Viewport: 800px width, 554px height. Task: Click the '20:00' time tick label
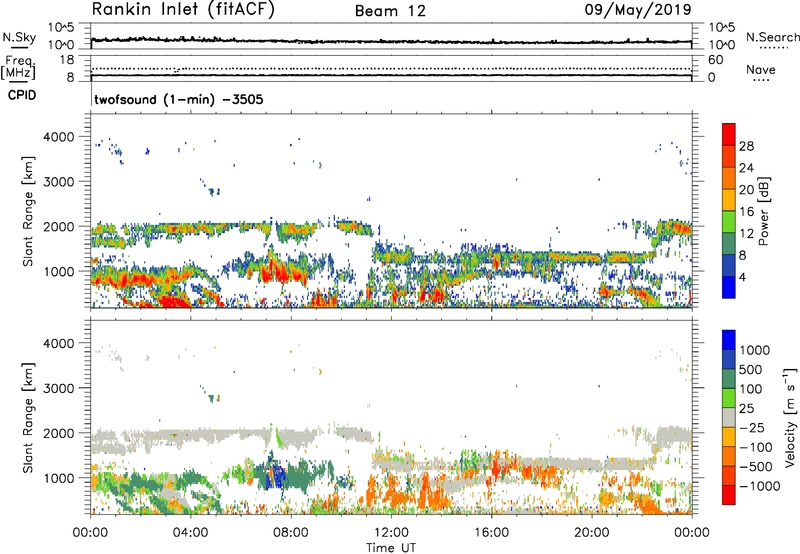click(591, 533)
